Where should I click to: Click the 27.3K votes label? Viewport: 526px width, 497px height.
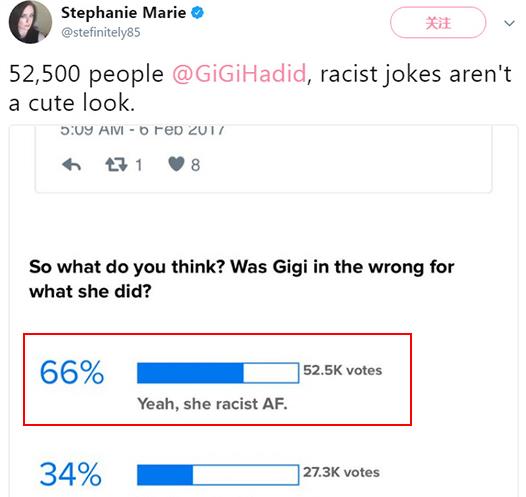341,472
